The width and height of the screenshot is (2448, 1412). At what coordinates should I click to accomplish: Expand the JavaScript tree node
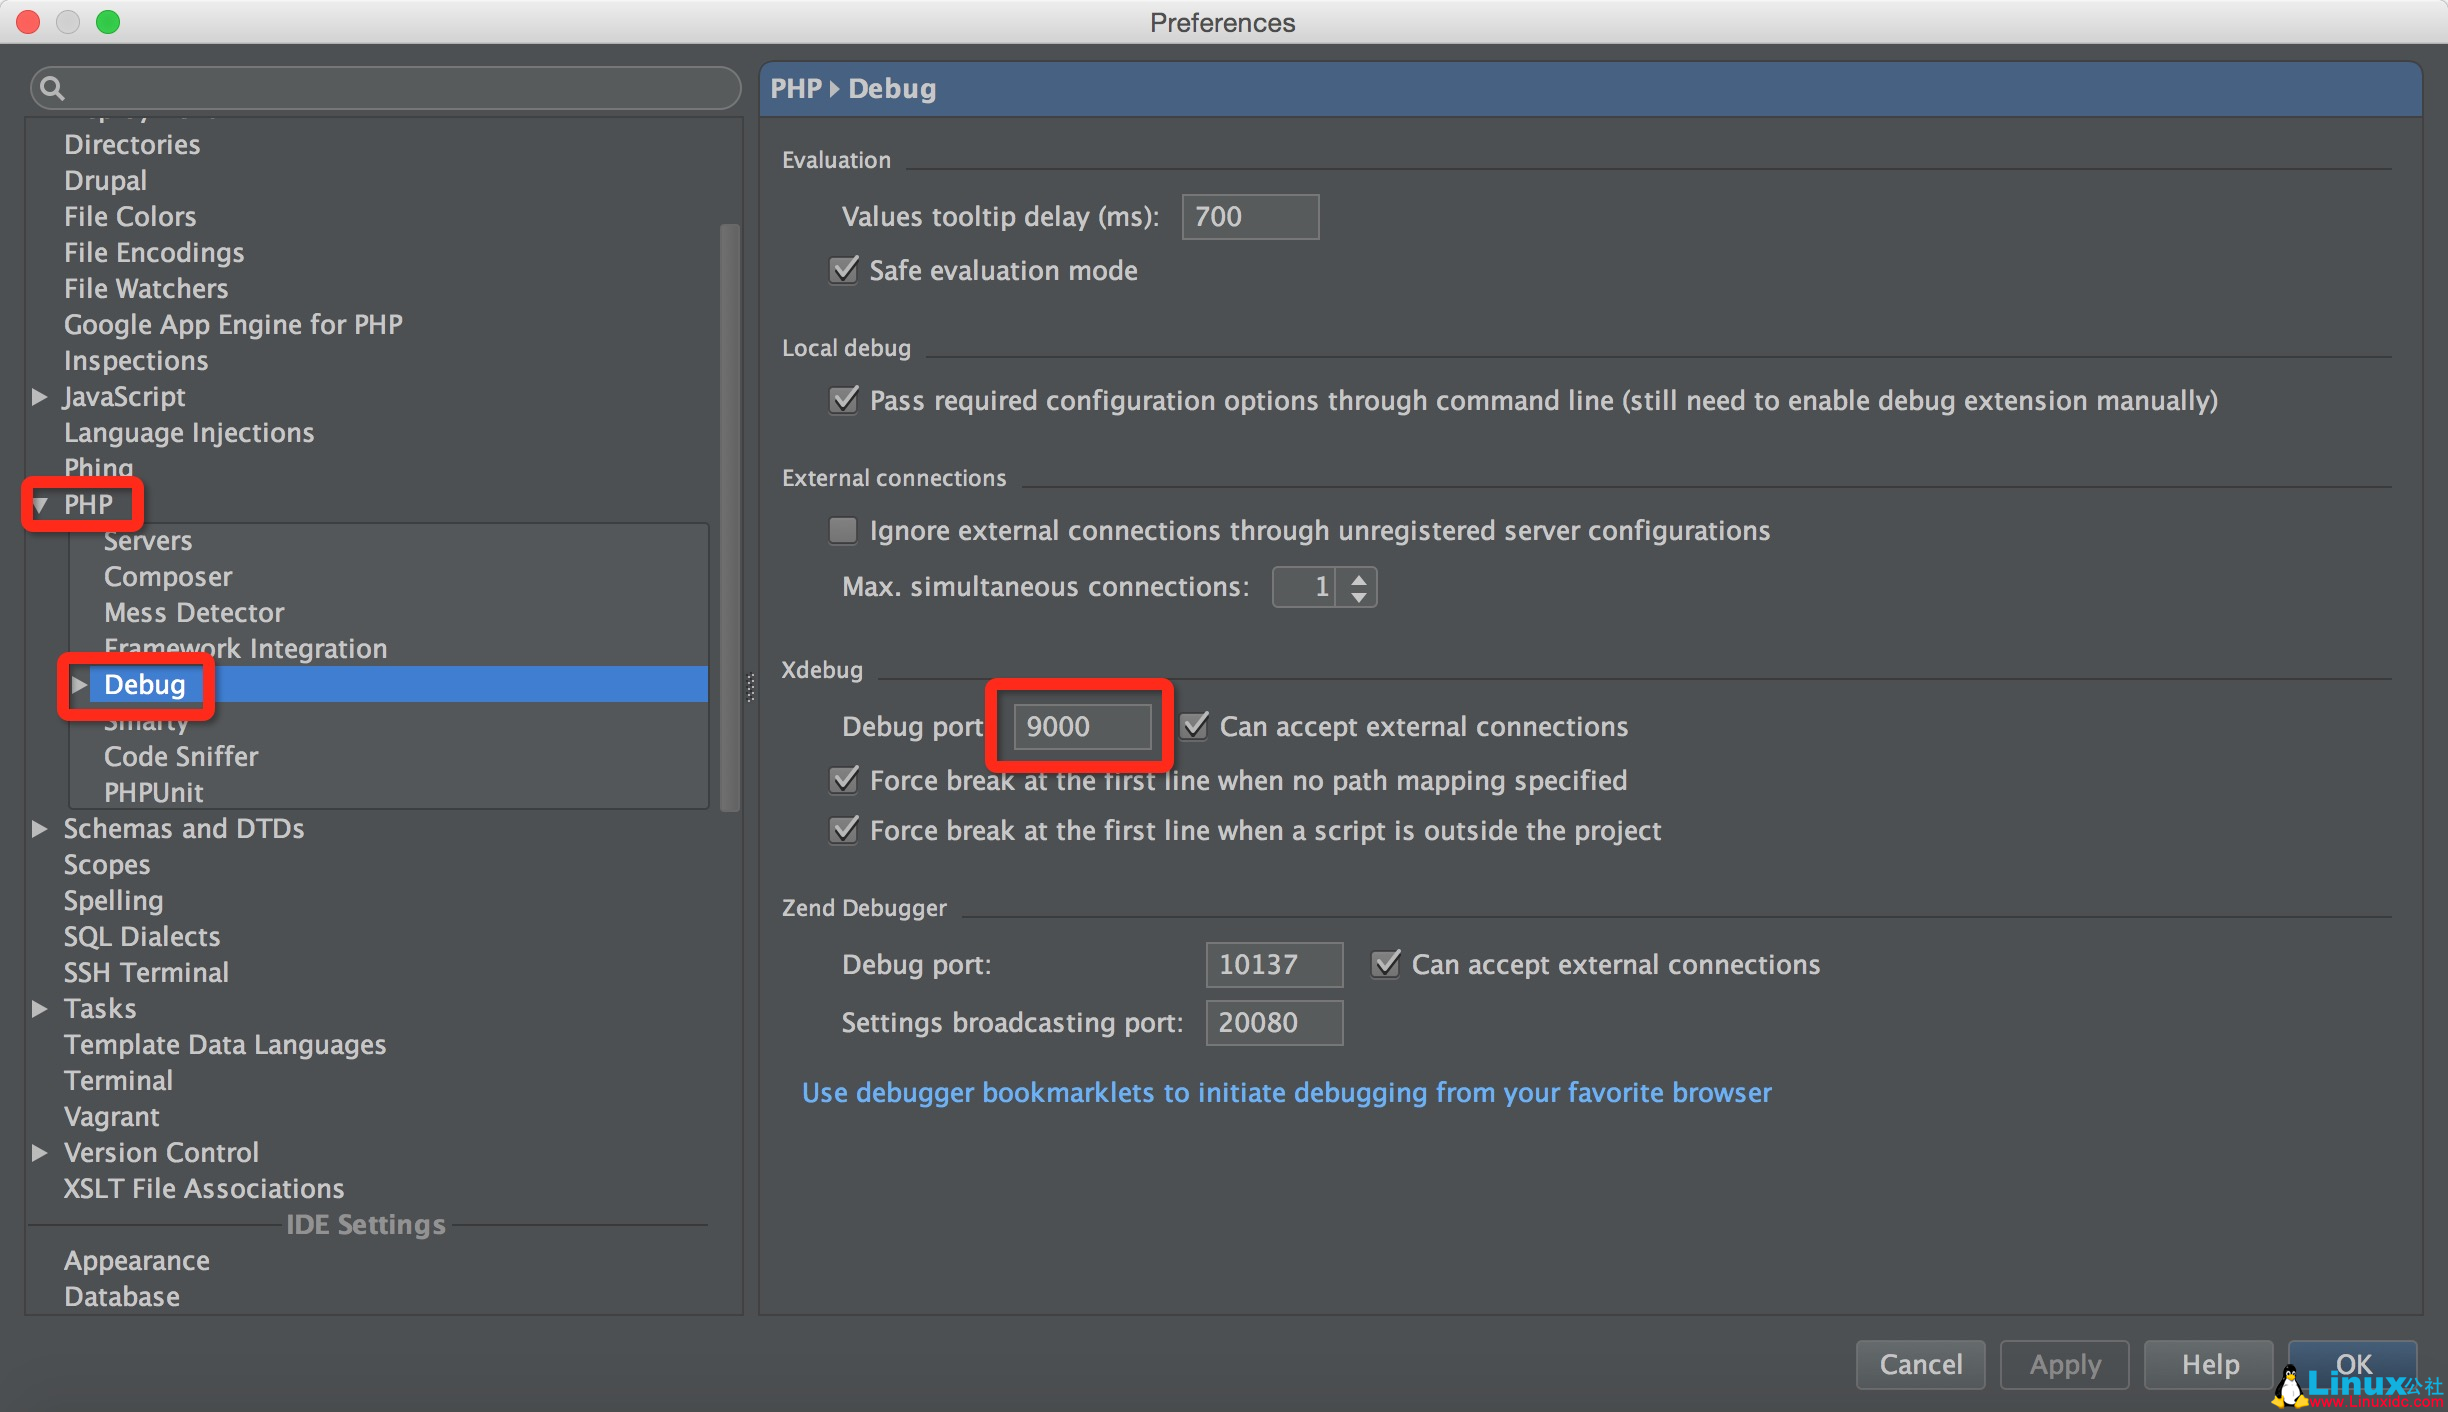click(x=40, y=397)
